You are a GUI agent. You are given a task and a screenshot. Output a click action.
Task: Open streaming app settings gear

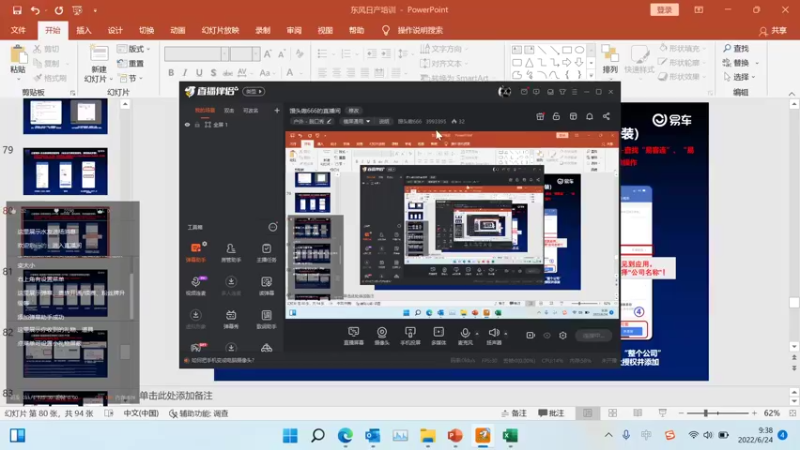coord(563,335)
